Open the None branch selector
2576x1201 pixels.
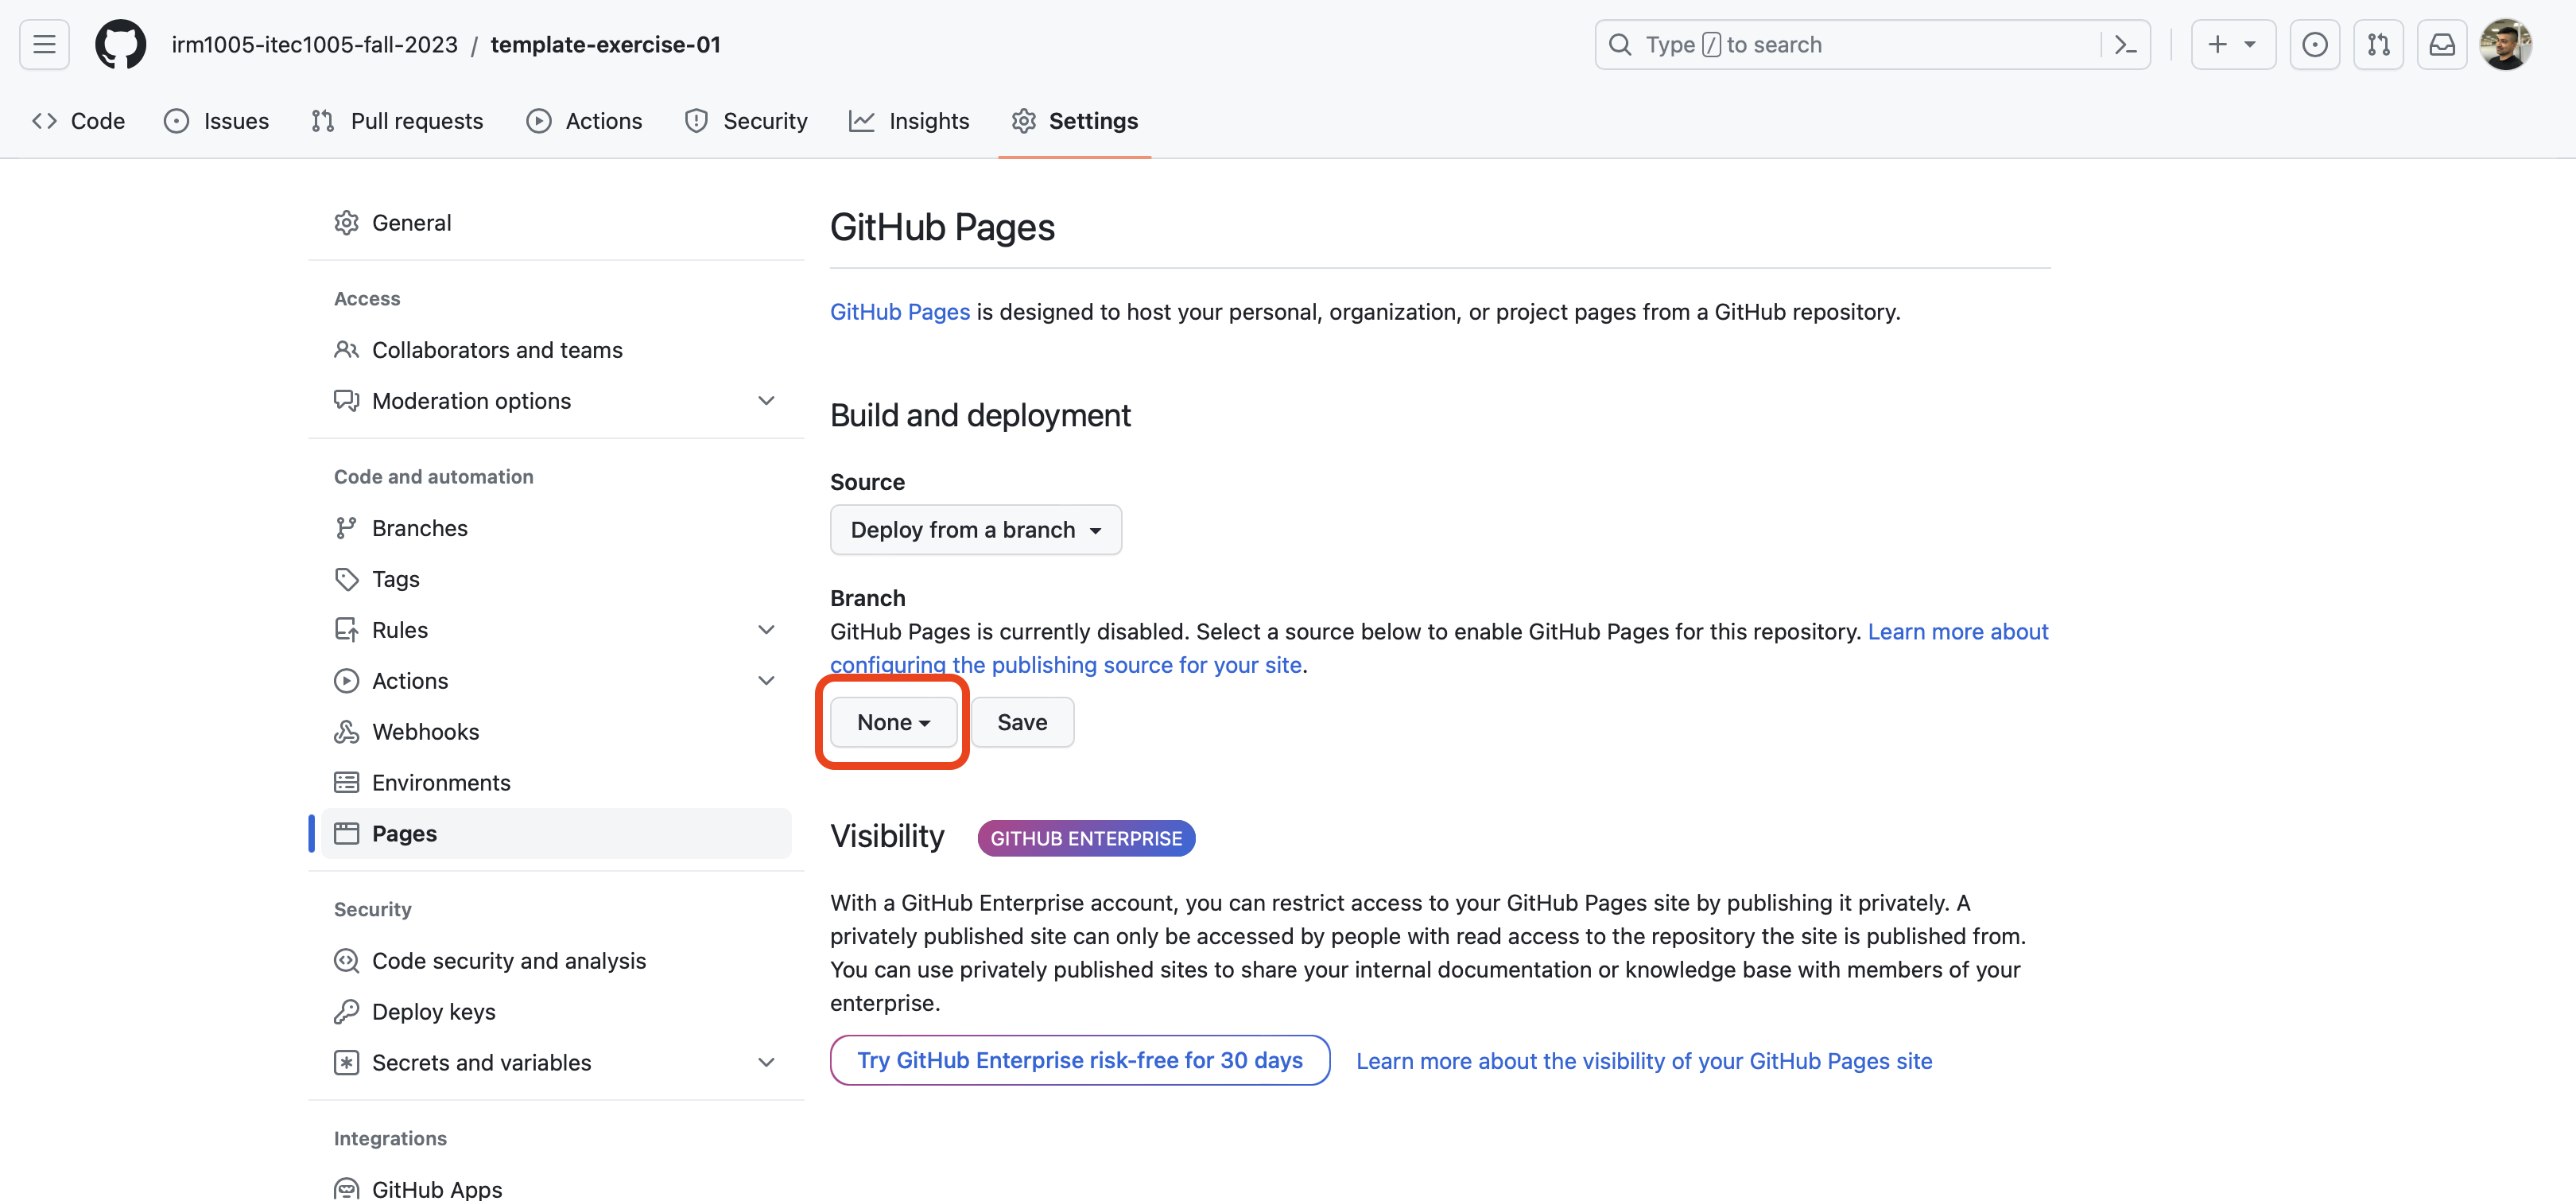[892, 721]
